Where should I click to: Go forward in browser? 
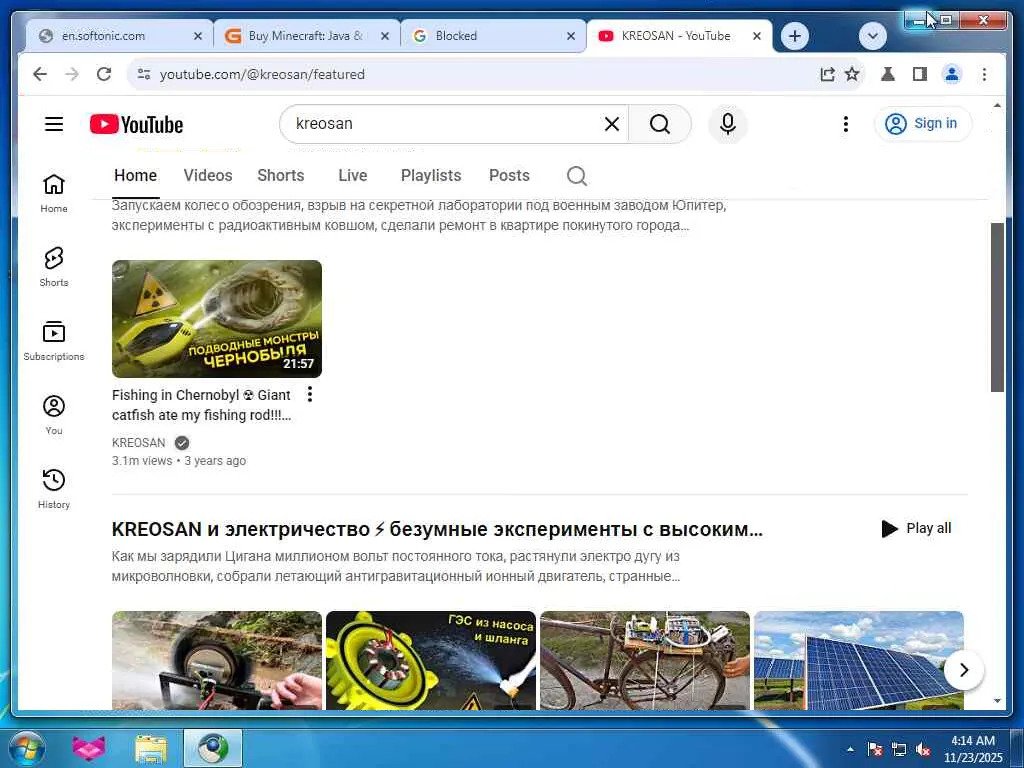tap(72, 74)
